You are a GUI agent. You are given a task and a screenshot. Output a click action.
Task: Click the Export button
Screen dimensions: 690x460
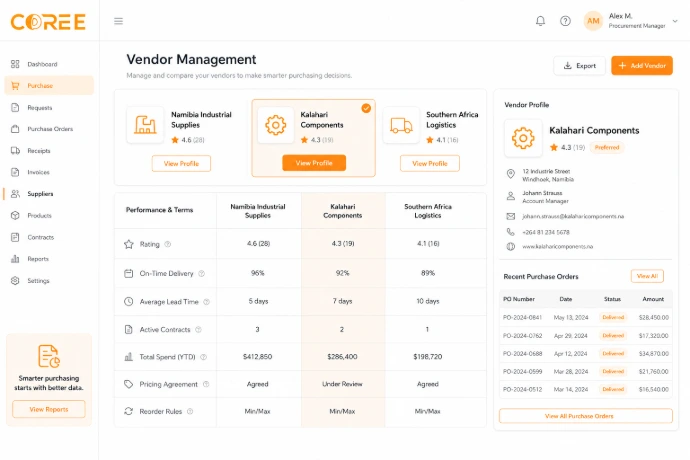point(580,66)
